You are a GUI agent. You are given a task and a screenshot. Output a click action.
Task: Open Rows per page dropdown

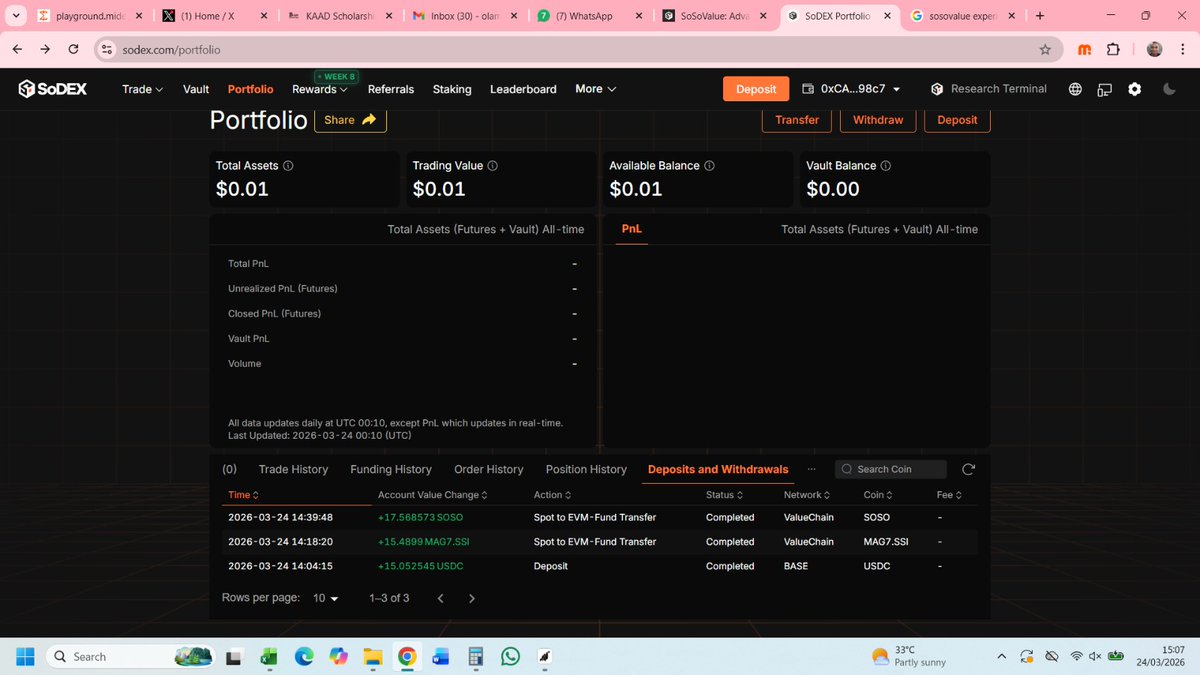click(x=326, y=598)
